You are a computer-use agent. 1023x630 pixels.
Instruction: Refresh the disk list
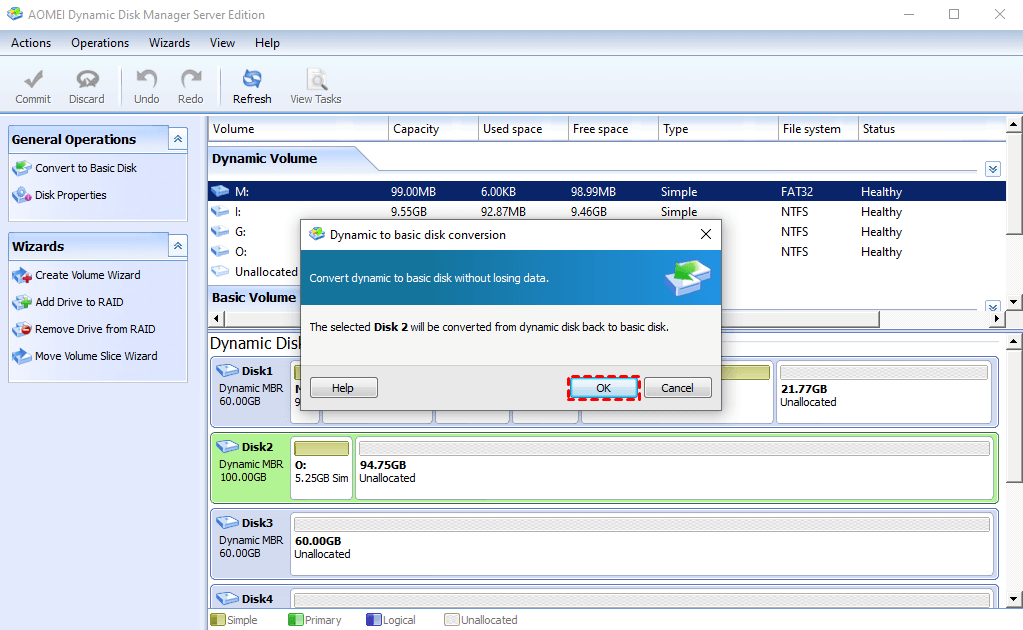252,87
